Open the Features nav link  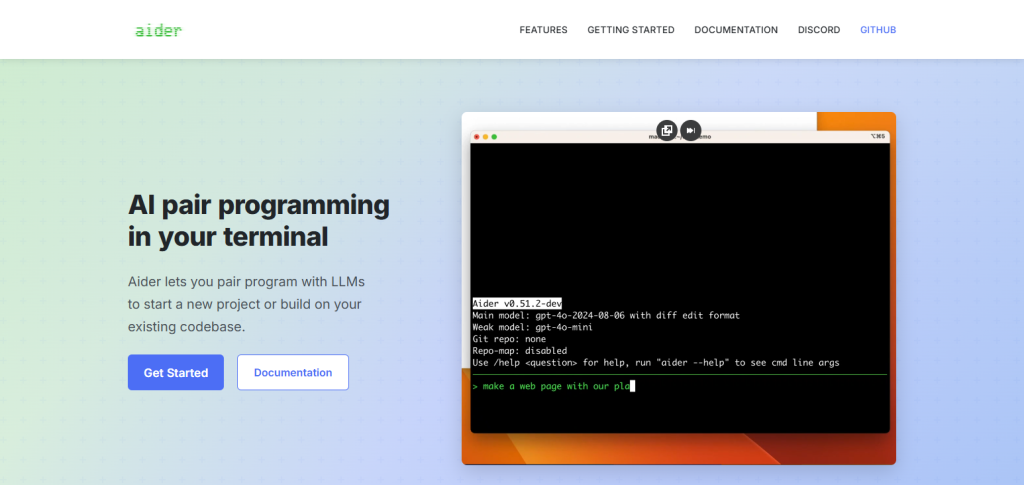point(543,30)
